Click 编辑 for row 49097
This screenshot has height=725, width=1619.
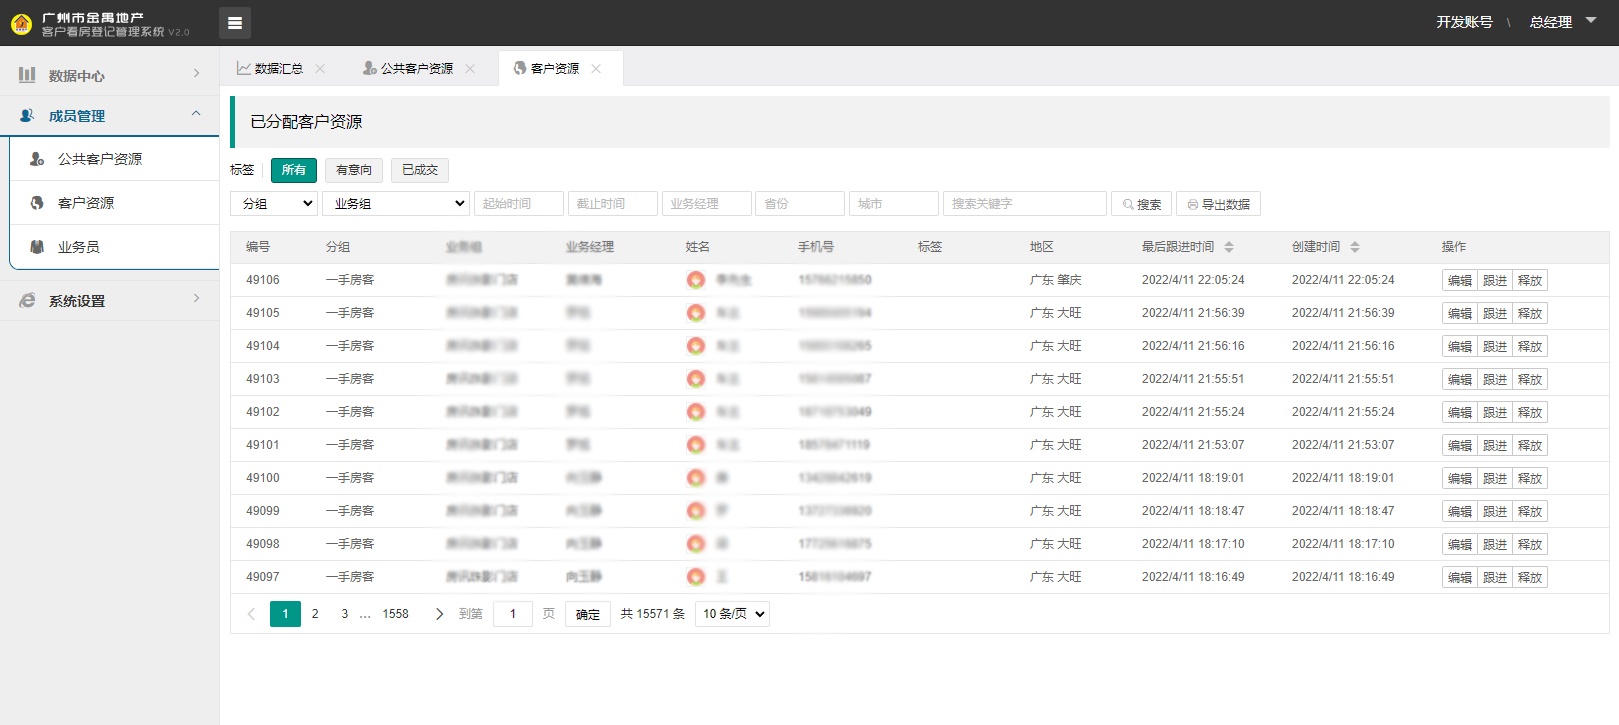click(x=1460, y=578)
